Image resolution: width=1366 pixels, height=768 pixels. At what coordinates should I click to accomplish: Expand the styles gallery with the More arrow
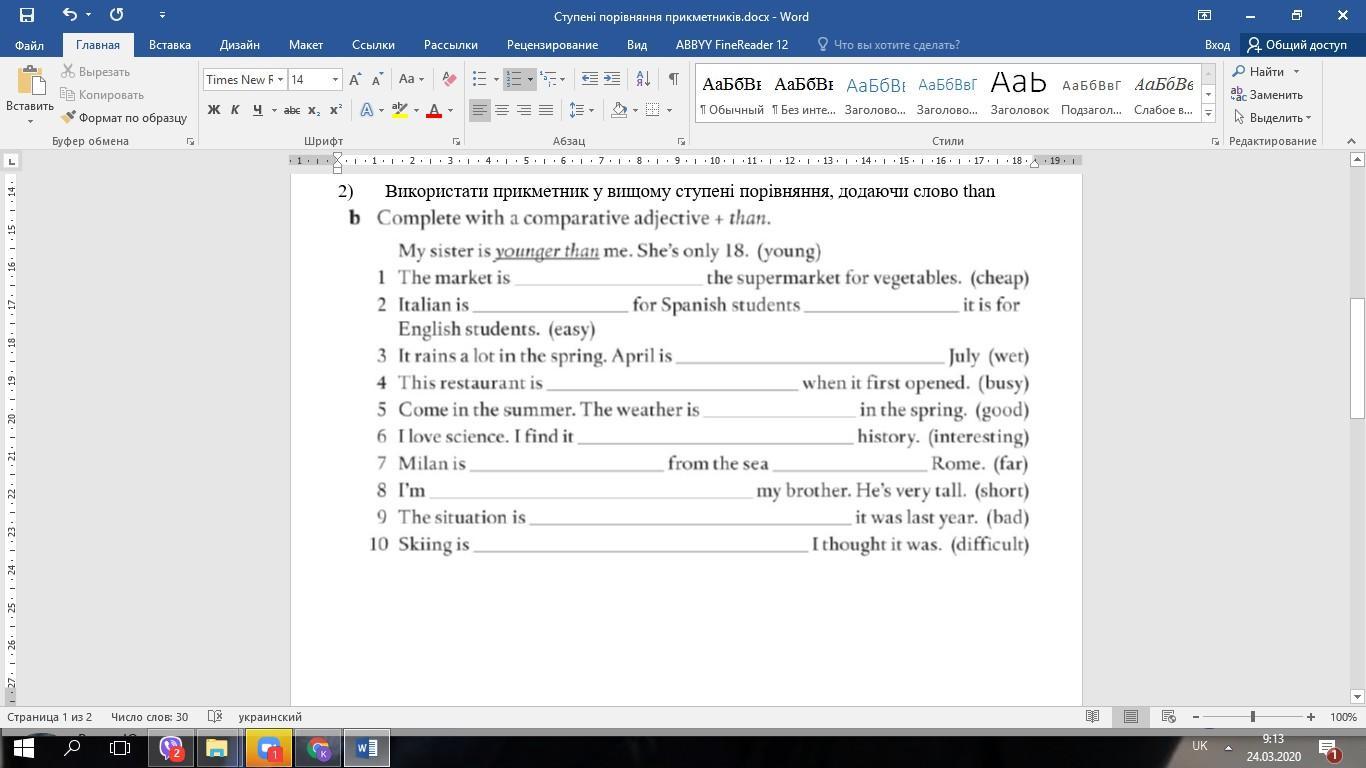(1208, 114)
